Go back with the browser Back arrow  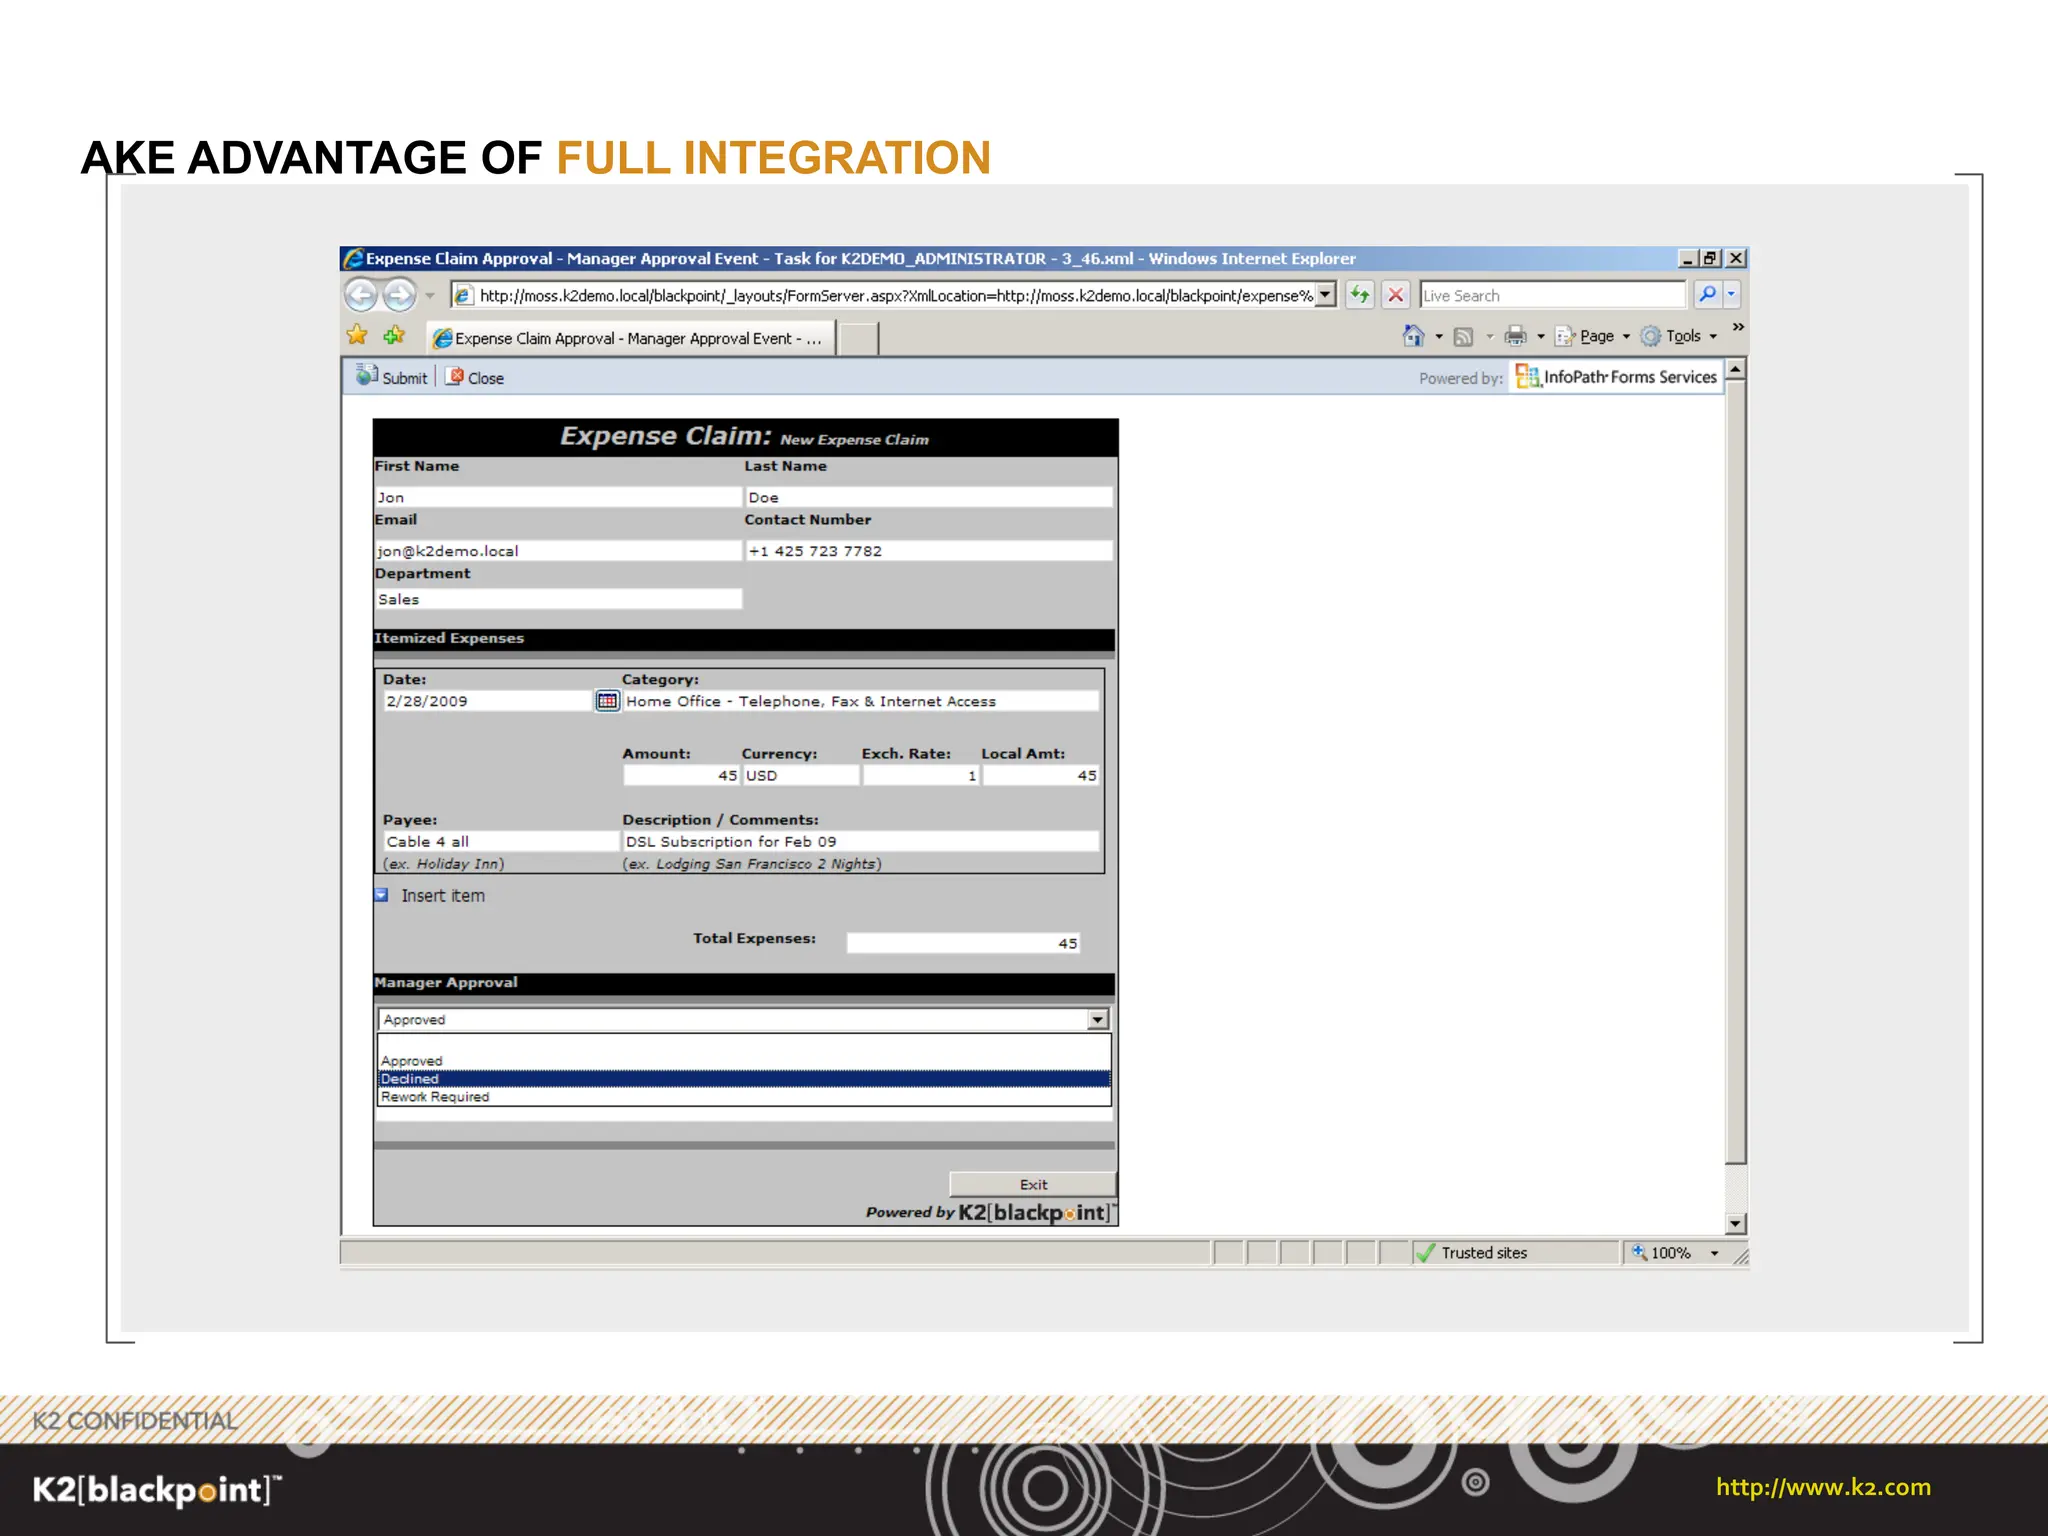tap(361, 295)
